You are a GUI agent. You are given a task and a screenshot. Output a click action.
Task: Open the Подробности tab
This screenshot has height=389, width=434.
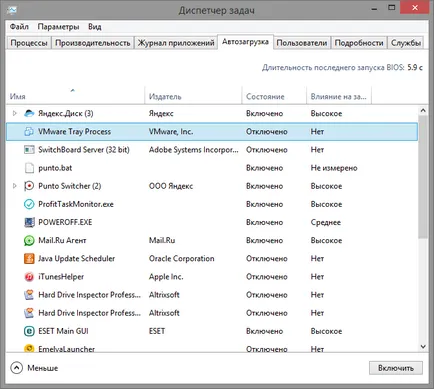(359, 43)
